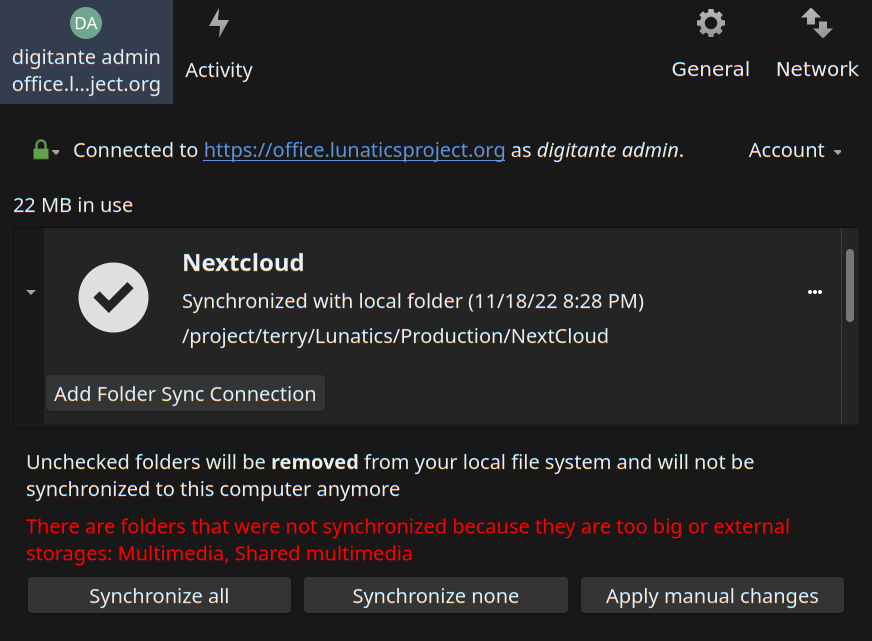Image resolution: width=872 pixels, height=641 pixels.
Task: Expand the Nextcloud folder tree arrow
Action: [x=31, y=292]
